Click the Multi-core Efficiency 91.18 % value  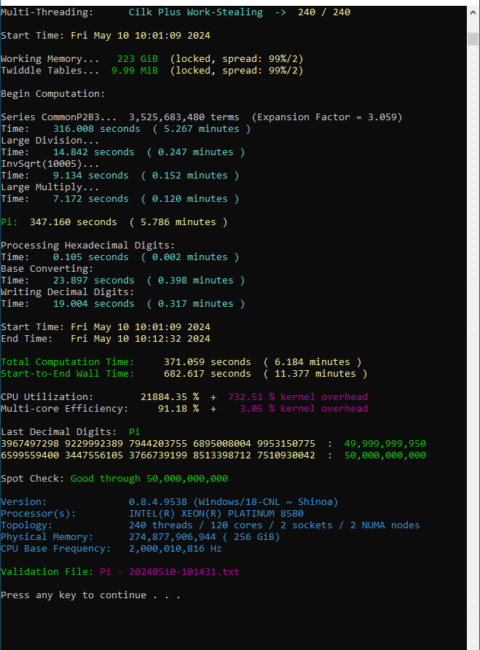pos(178,408)
